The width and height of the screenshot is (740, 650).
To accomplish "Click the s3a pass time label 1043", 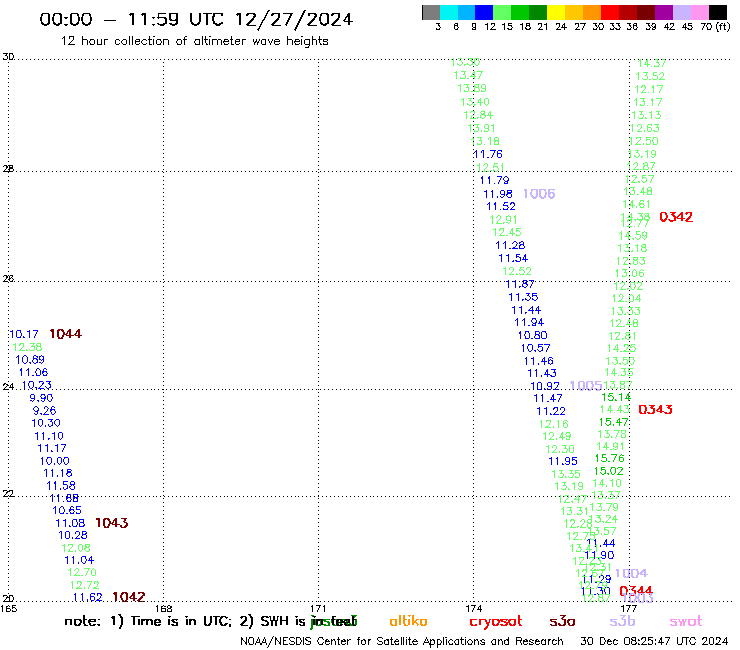I will (112, 523).
